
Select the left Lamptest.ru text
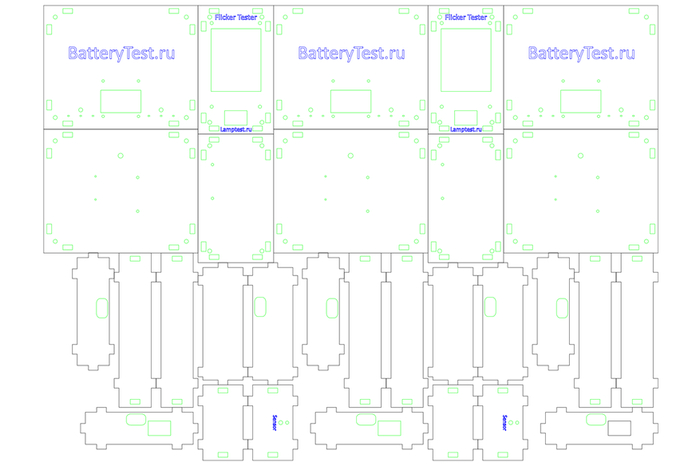[236, 129]
